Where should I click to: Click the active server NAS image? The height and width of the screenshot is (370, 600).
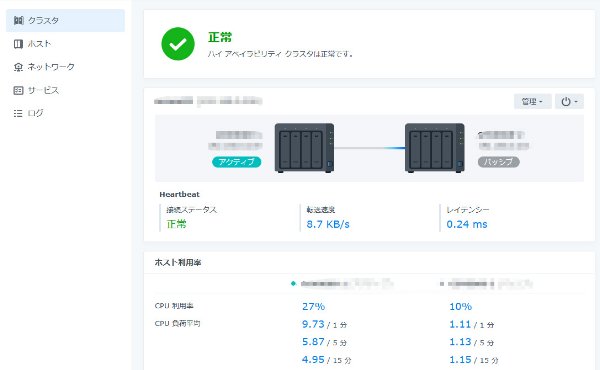point(304,148)
